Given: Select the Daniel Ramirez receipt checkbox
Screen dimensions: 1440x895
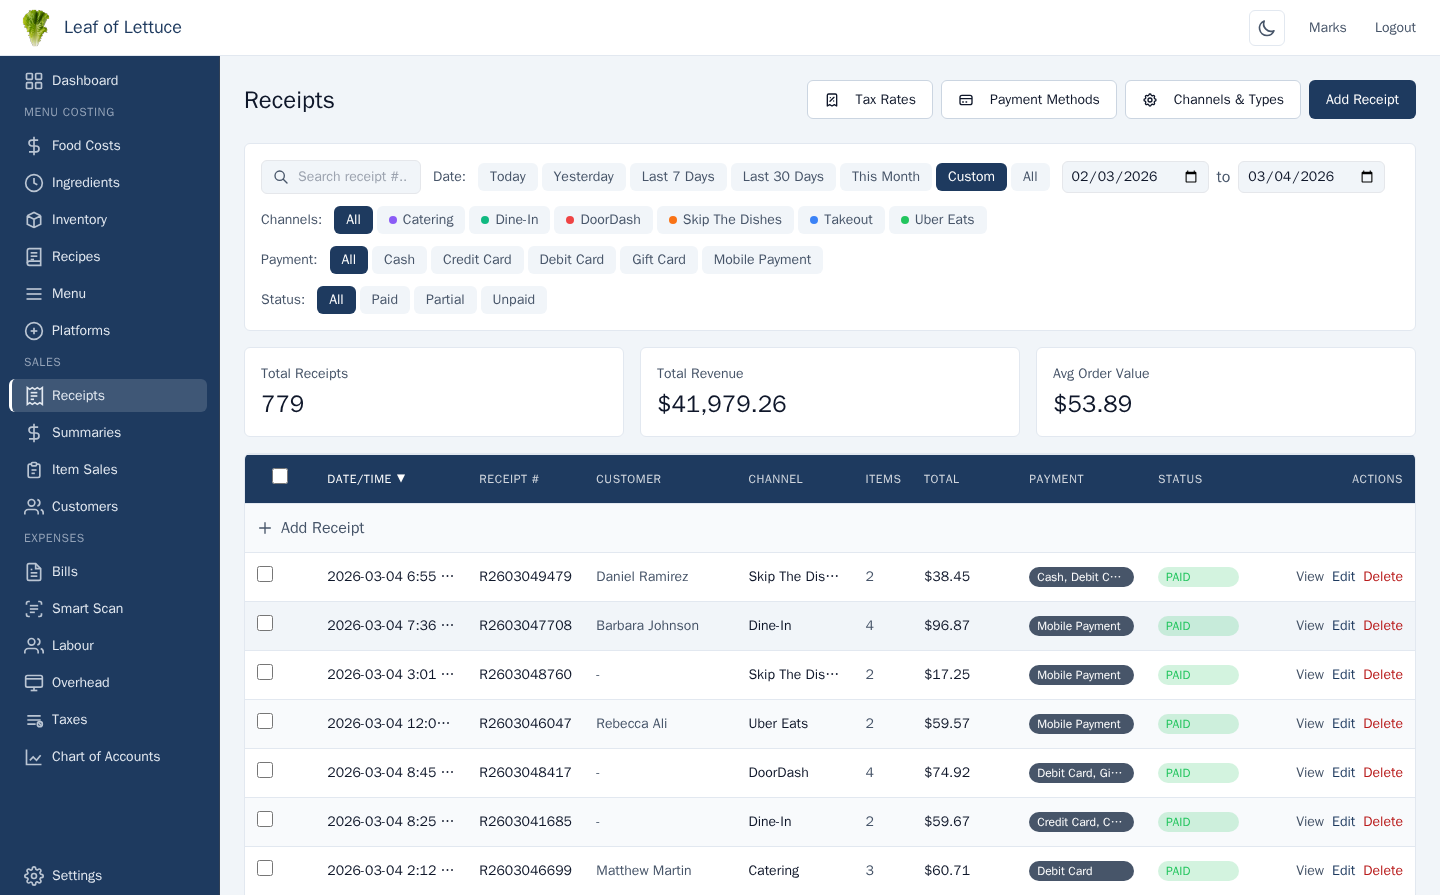Looking at the screenshot, I should point(265,574).
